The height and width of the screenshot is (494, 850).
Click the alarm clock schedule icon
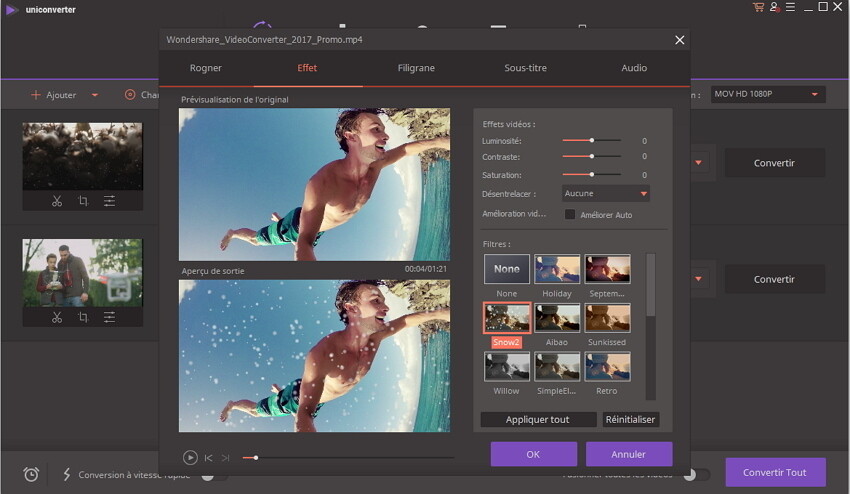click(x=31, y=474)
